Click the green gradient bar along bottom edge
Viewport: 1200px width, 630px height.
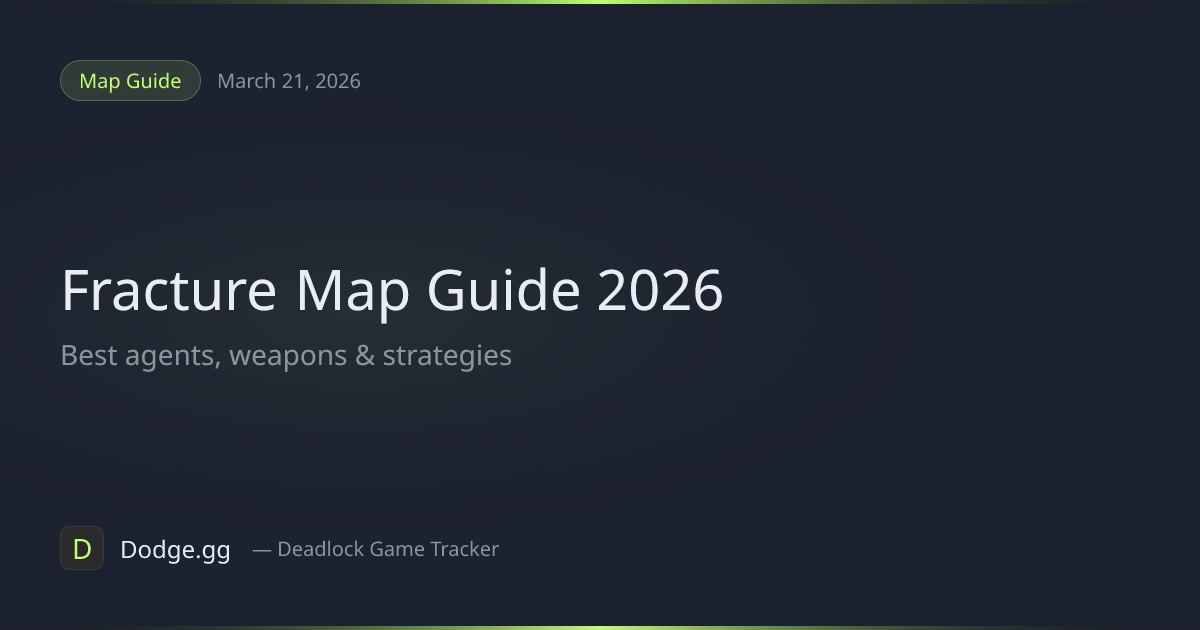(x=600, y=628)
